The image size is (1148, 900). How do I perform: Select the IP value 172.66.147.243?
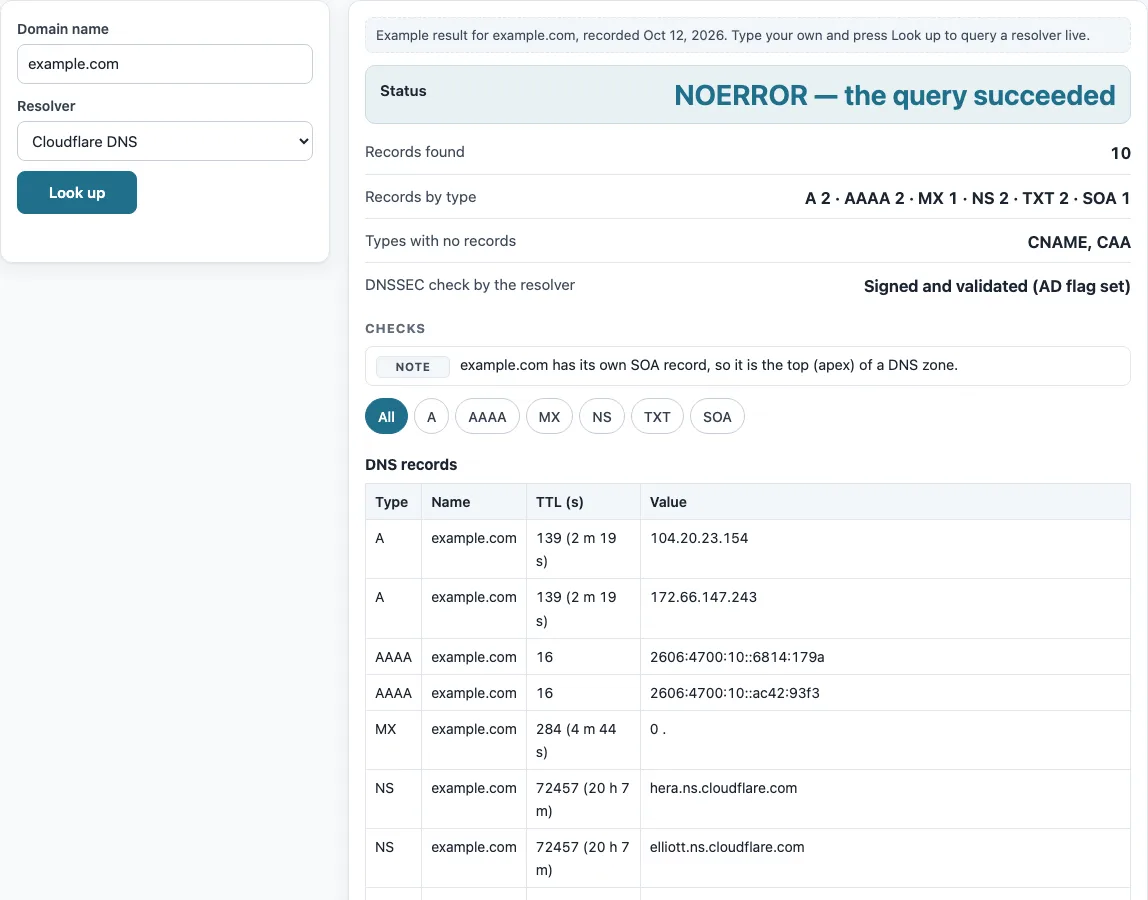click(x=704, y=598)
